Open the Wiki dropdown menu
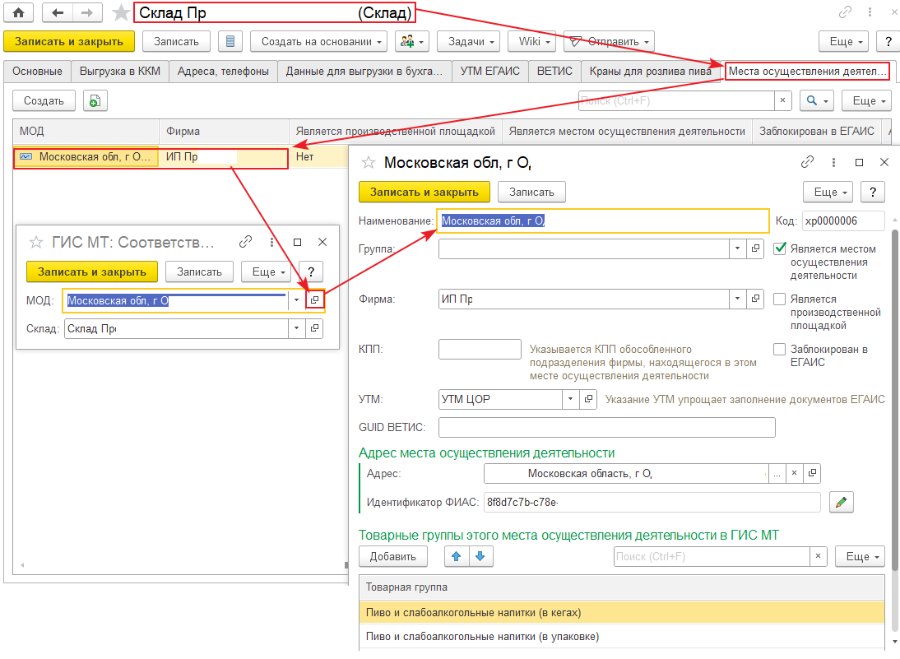Screen dimensions: 900x659 [x=531, y=41]
